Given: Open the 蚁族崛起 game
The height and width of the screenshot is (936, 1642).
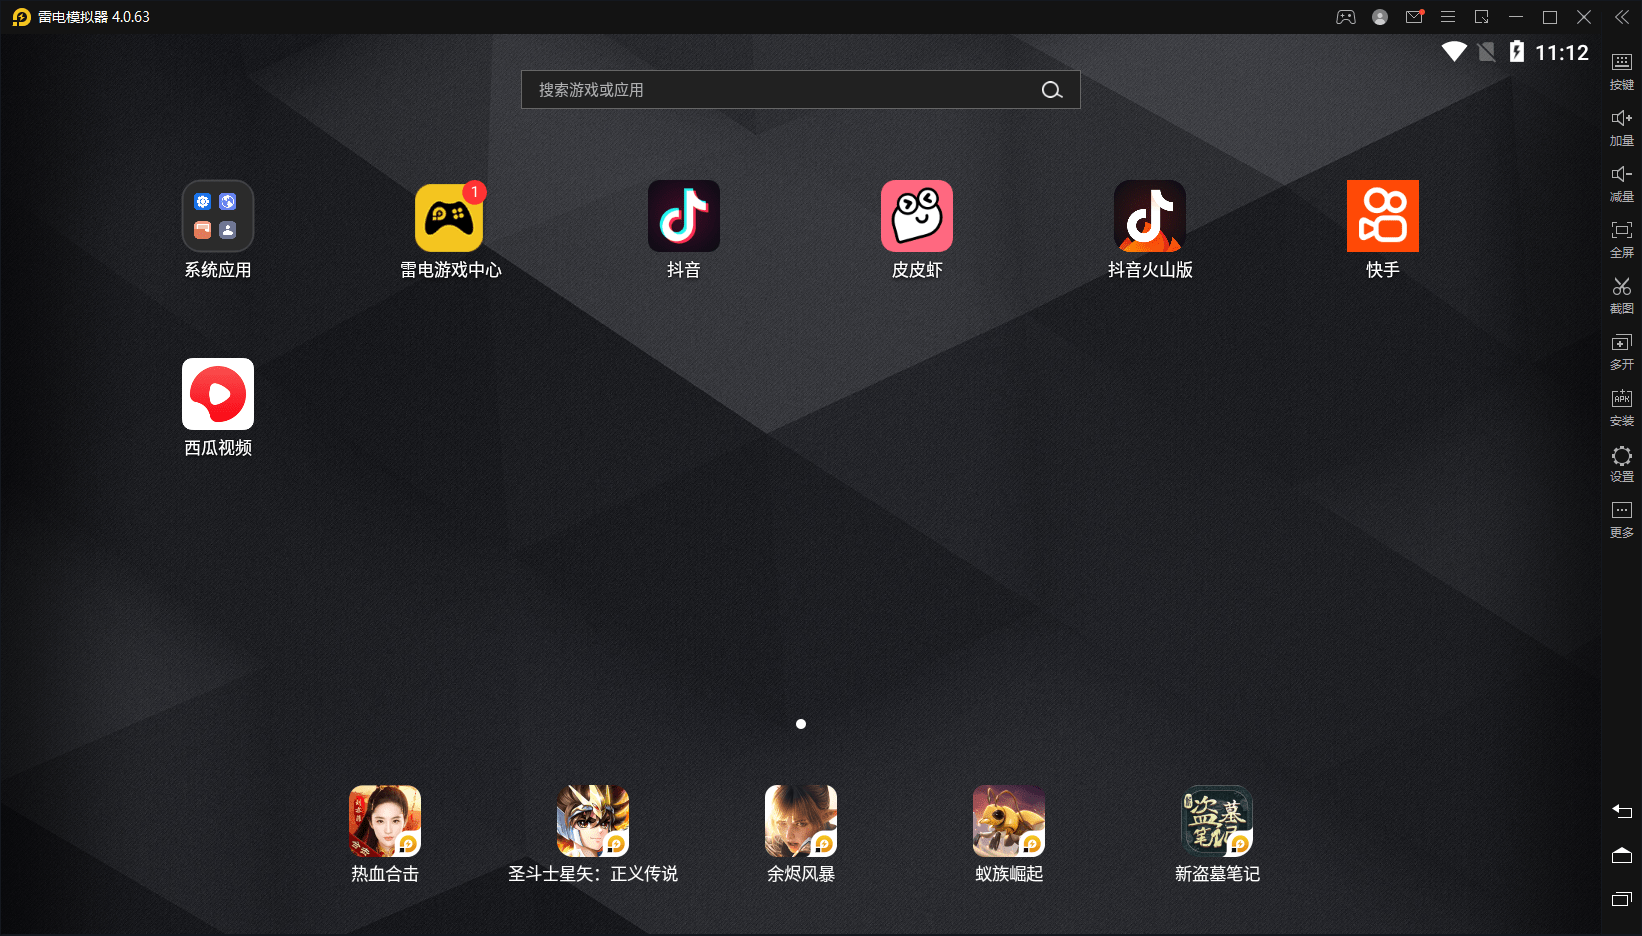Looking at the screenshot, I should [1009, 821].
